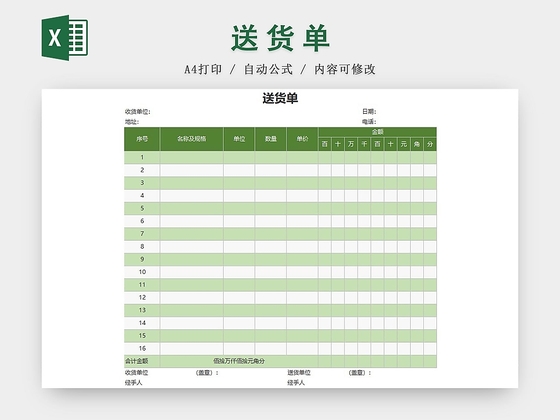Select the serial number 11 cell

pos(142,285)
